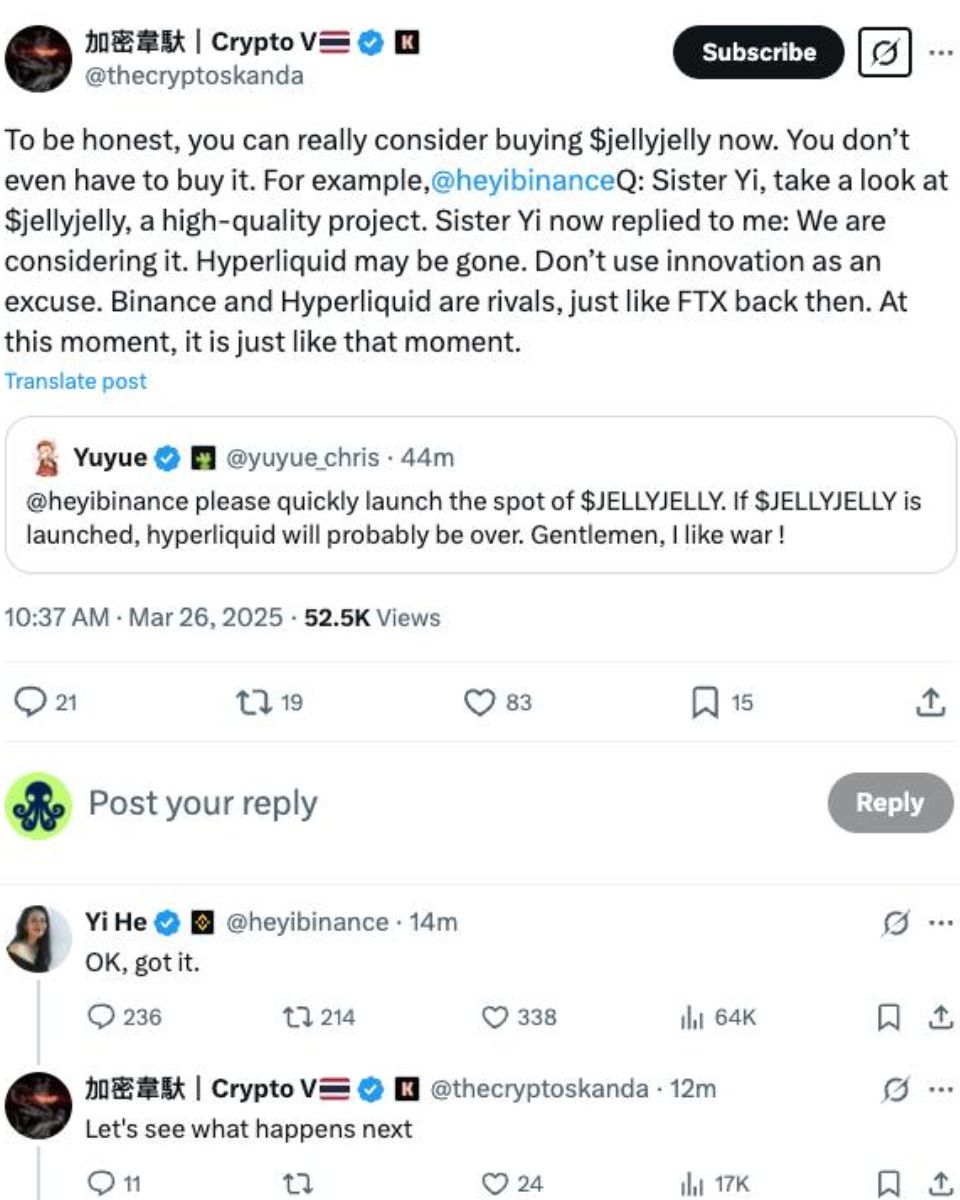Click Yi He's profile avatar
This screenshot has width=960, height=1200.
[x=38, y=938]
